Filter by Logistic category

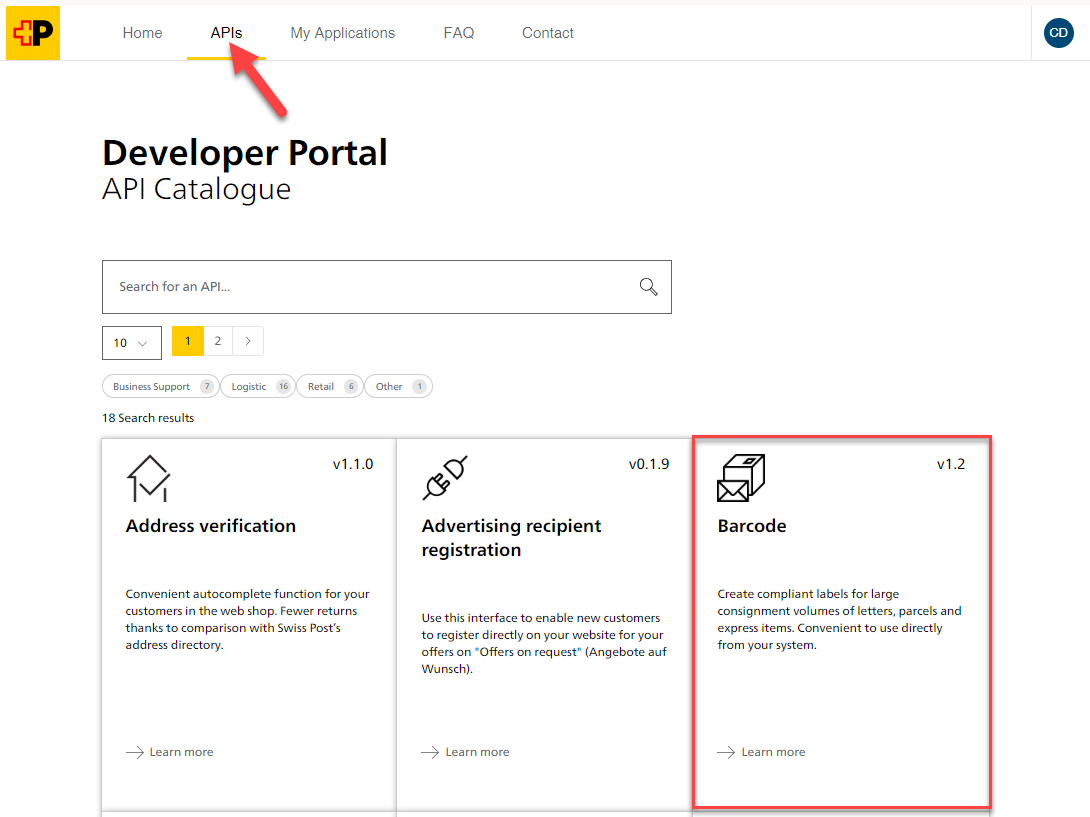(x=258, y=387)
